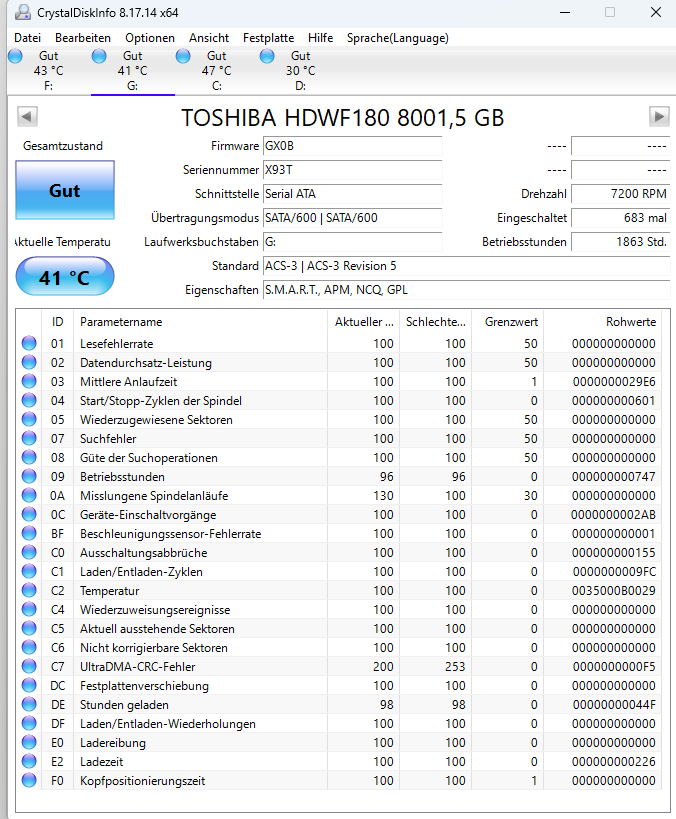Click raw value 0000000029E6 of Mittlere Anlaufzeit

tap(614, 382)
